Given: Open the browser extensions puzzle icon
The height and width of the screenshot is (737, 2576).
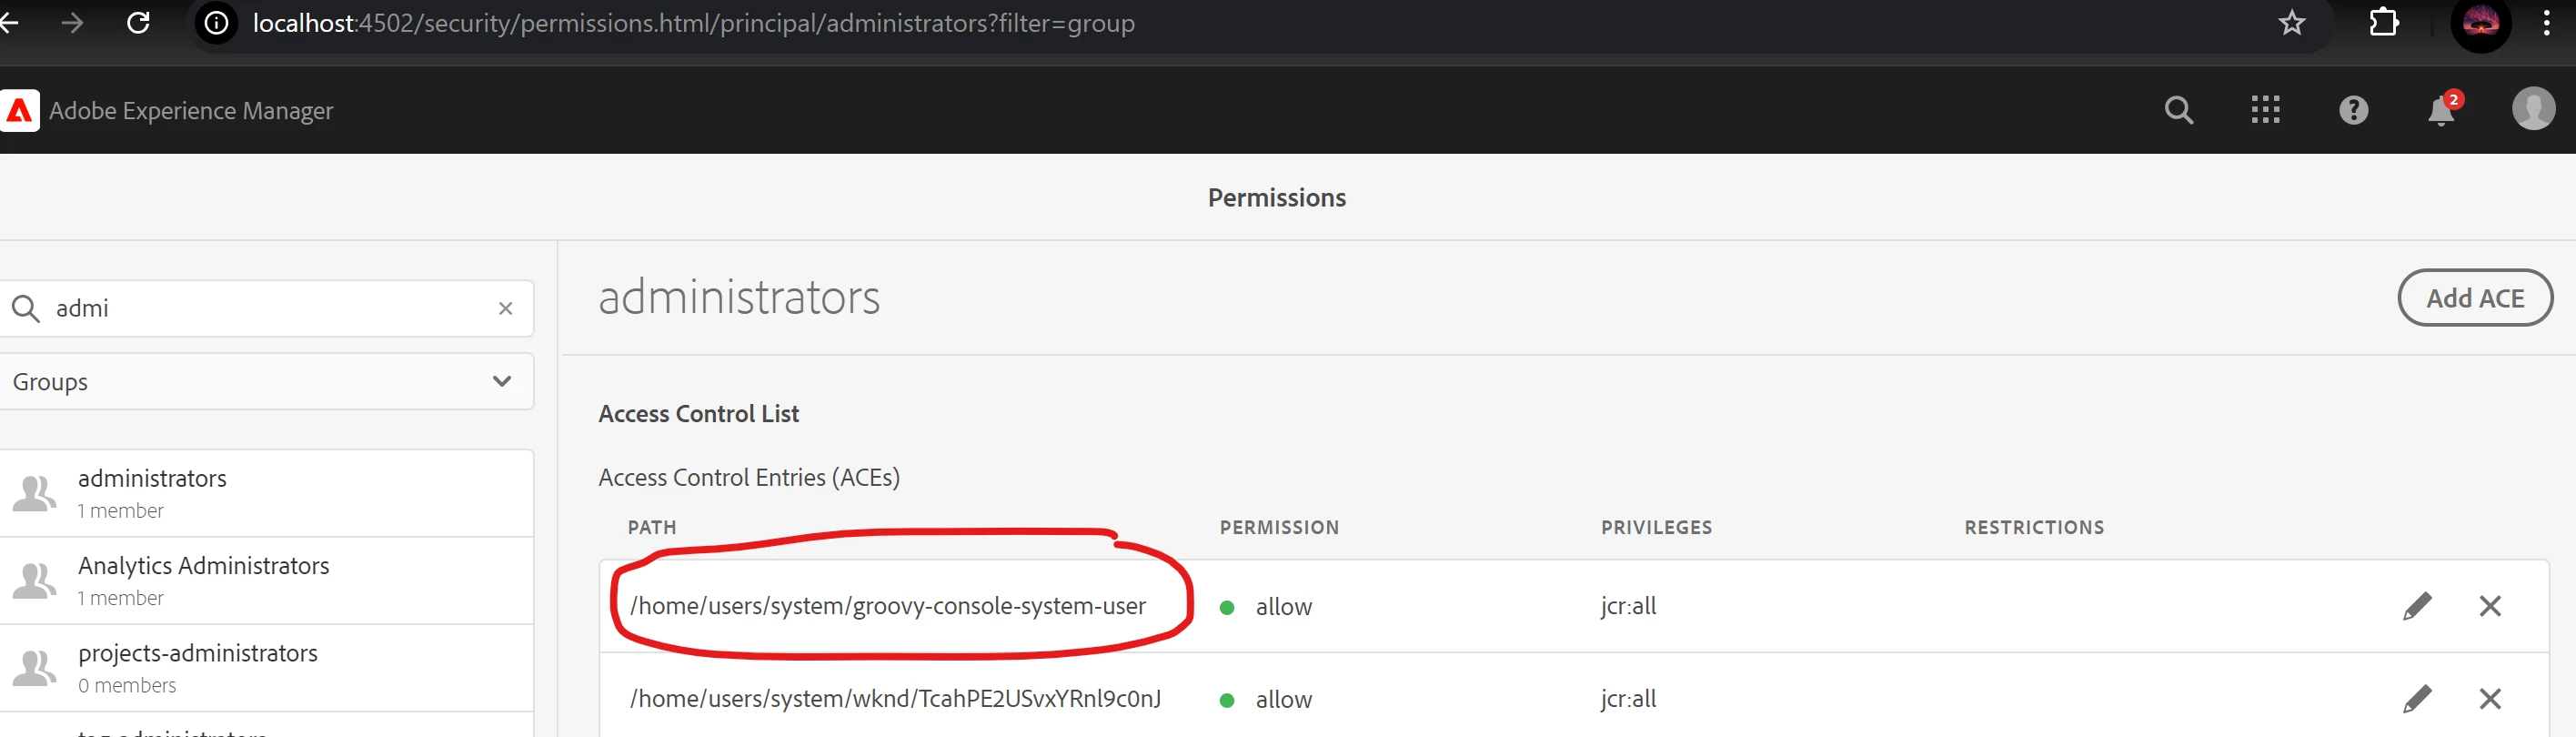Looking at the screenshot, I should (x=2384, y=22).
